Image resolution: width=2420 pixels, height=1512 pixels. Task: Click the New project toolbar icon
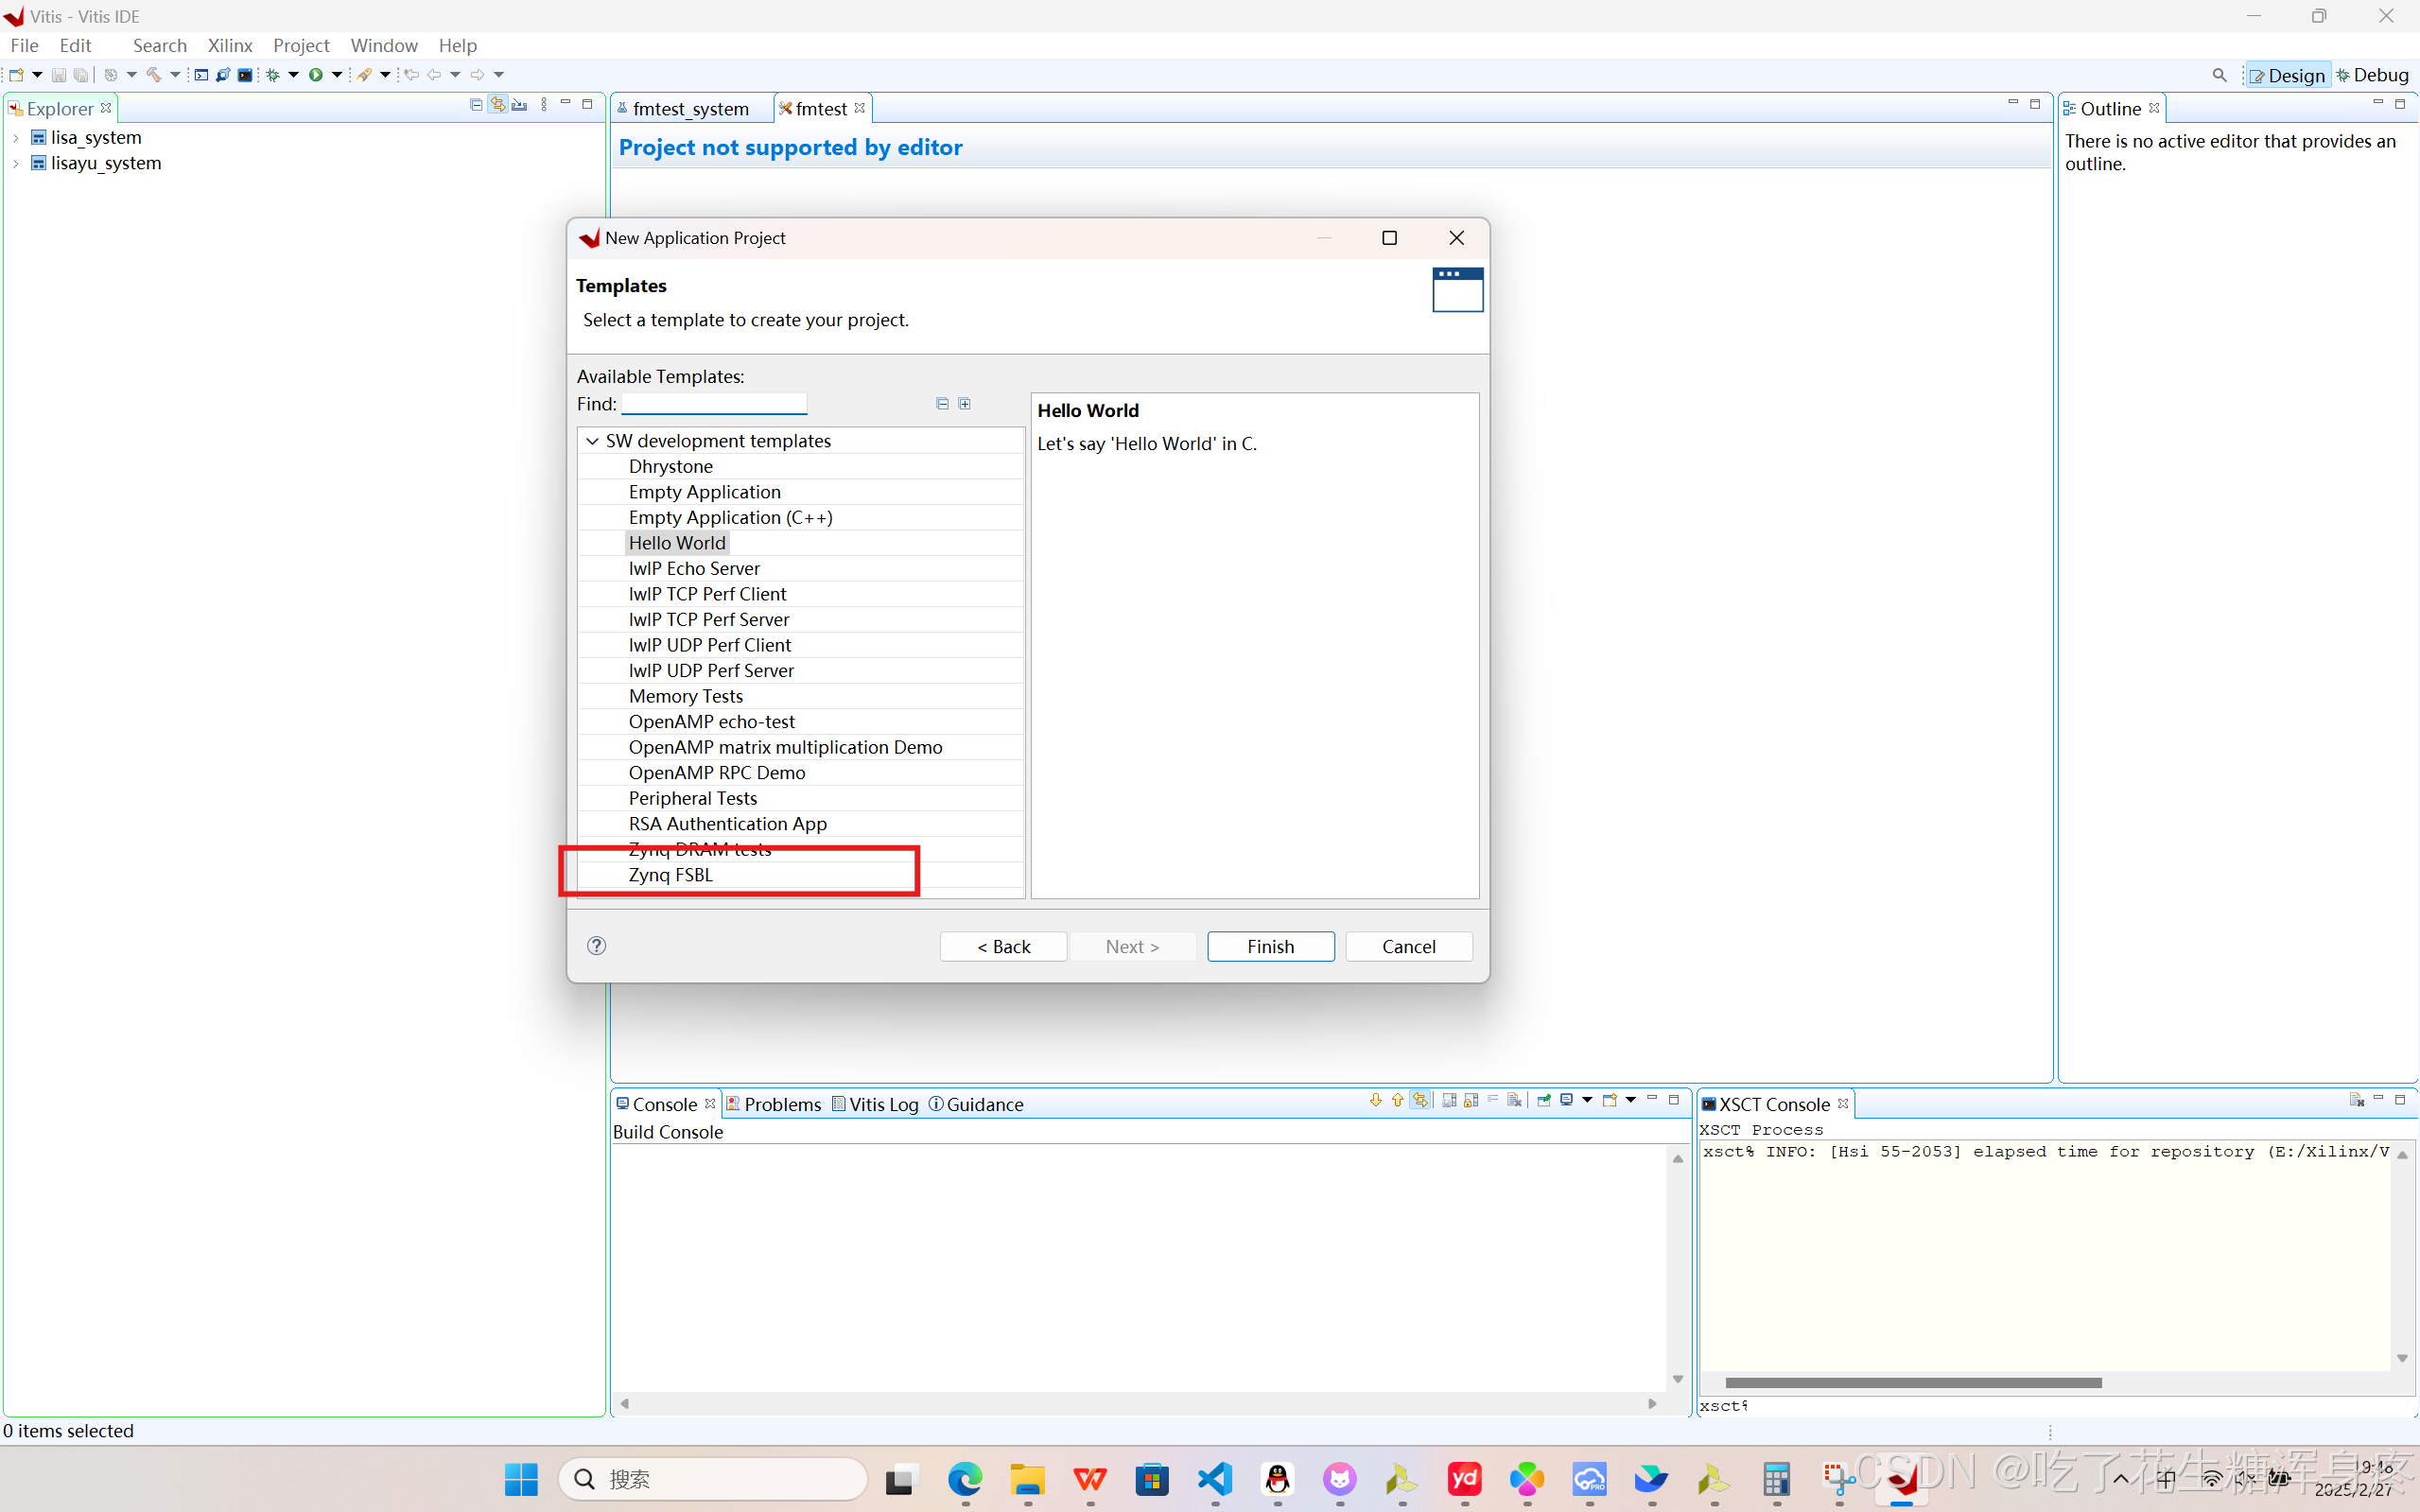coord(16,75)
